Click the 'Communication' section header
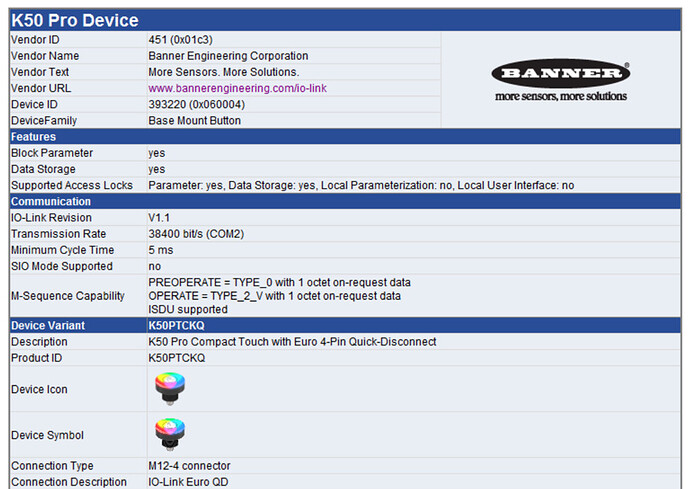690x489 pixels. 51,201
